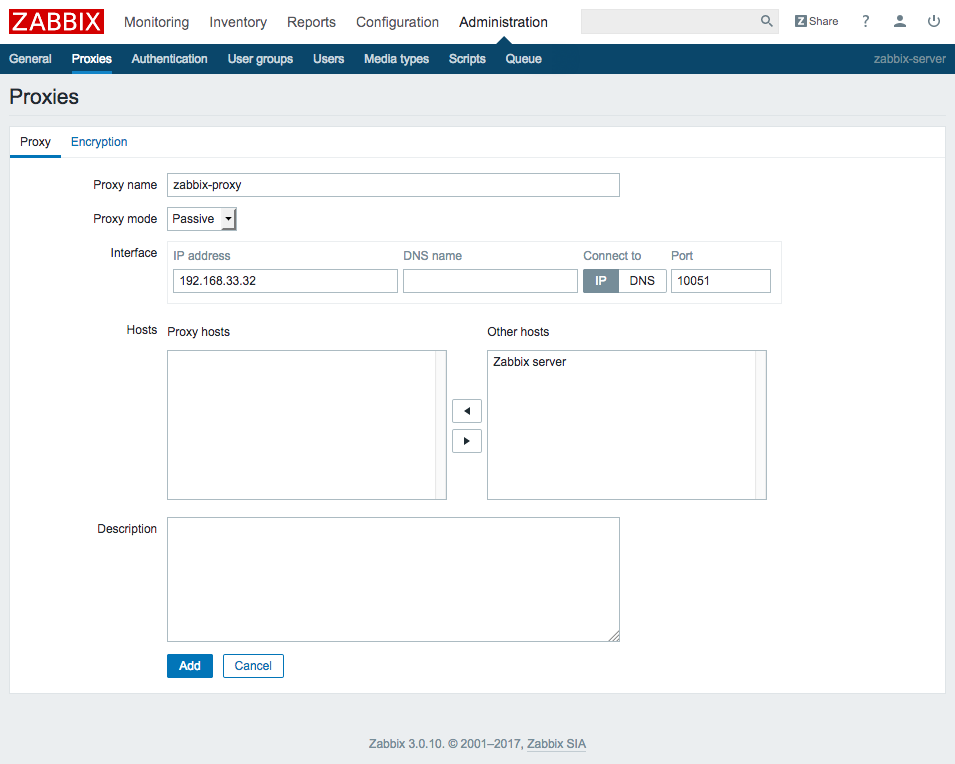The width and height of the screenshot is (955, 764).
Task: Select IP in Connect to toggle
Action: [x=601, y=281]
